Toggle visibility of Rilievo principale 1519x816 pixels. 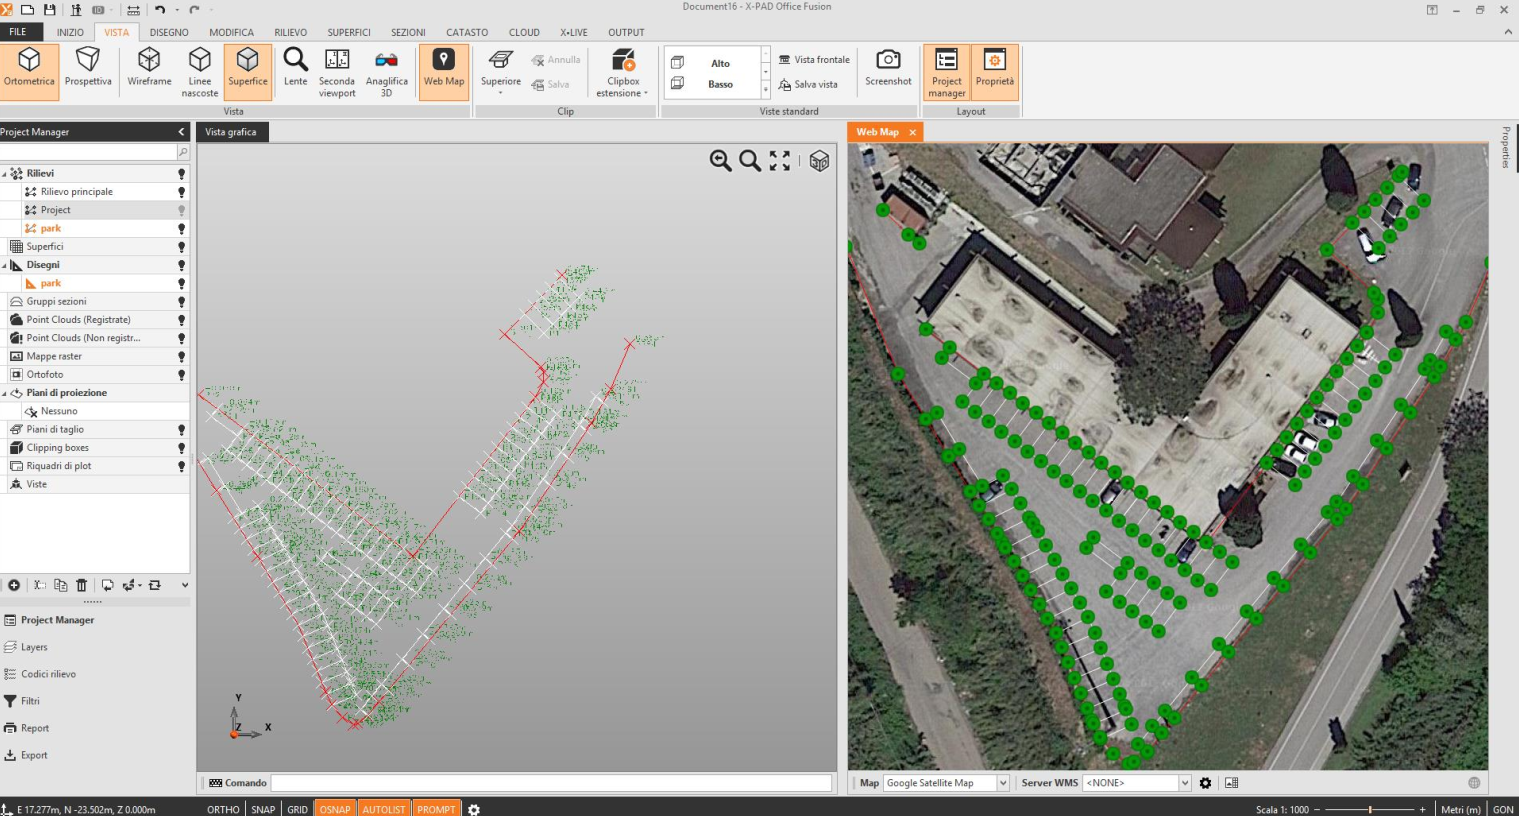click(x=181, y=192)
